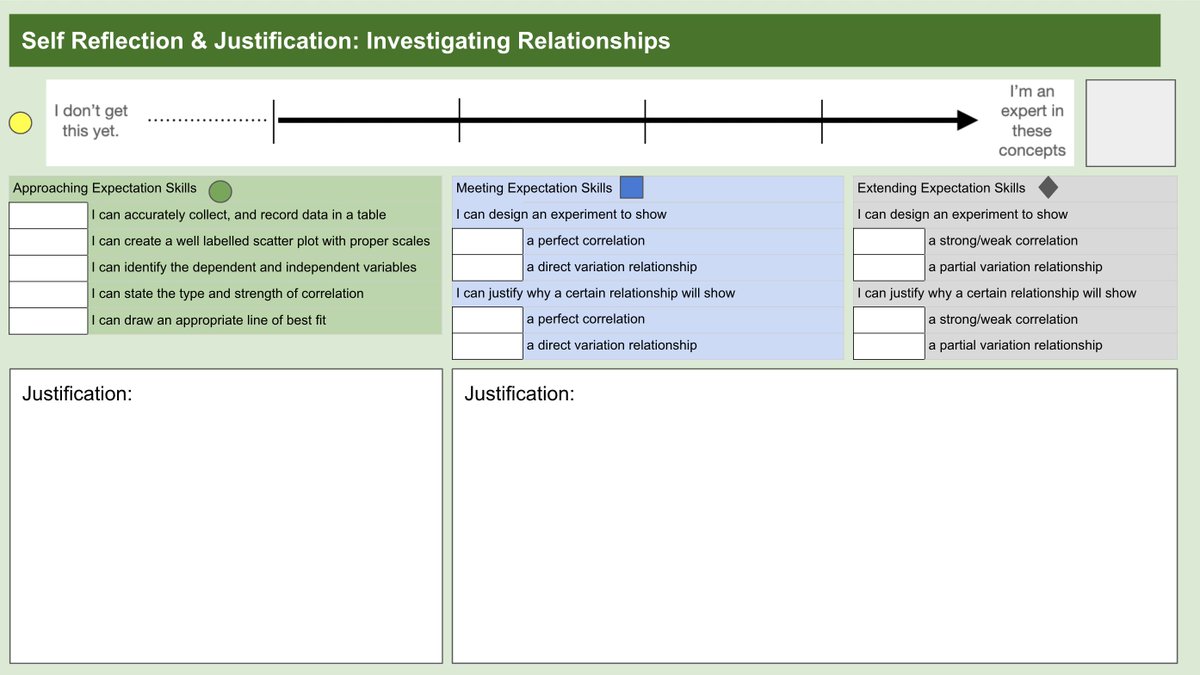The height and width of the screenshot is (675, 1200).
Task: Click the I'm an expert in these concepts label
Action: [x=1032, y=120]
